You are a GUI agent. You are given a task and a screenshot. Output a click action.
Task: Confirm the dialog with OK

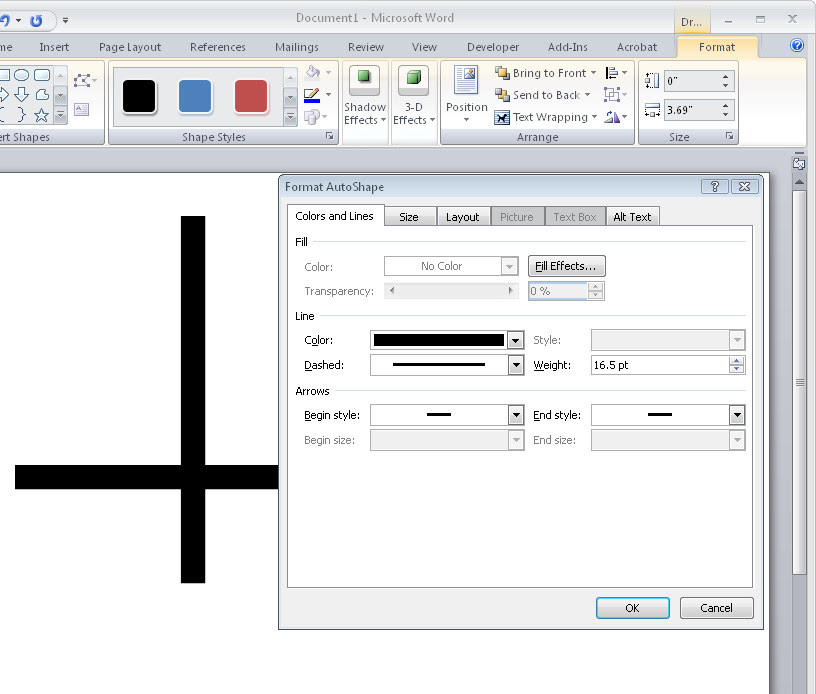632,608
